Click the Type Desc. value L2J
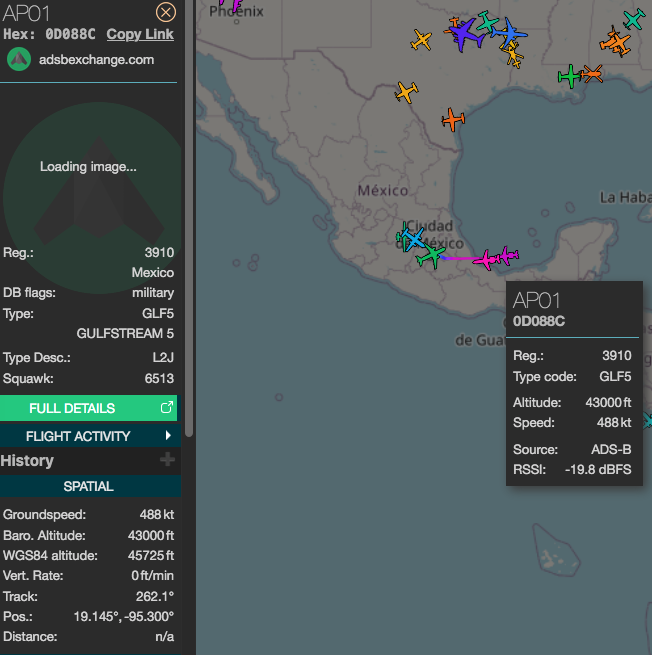Image resolution: width=652 pixels, height=655 pixels. point(163,358)
